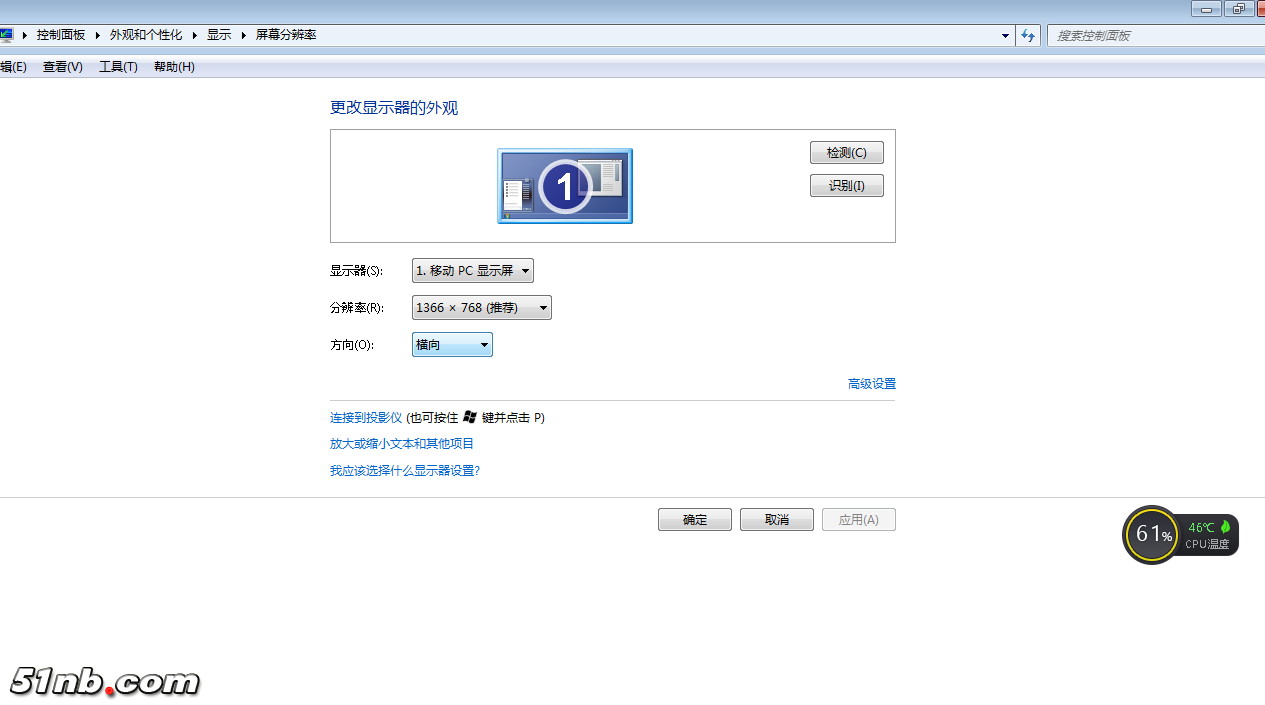The height and width of the screenshot is (705, 1265).
Task: Click the 61% memory usage floating circle
Action: (x=1152, y=535)
